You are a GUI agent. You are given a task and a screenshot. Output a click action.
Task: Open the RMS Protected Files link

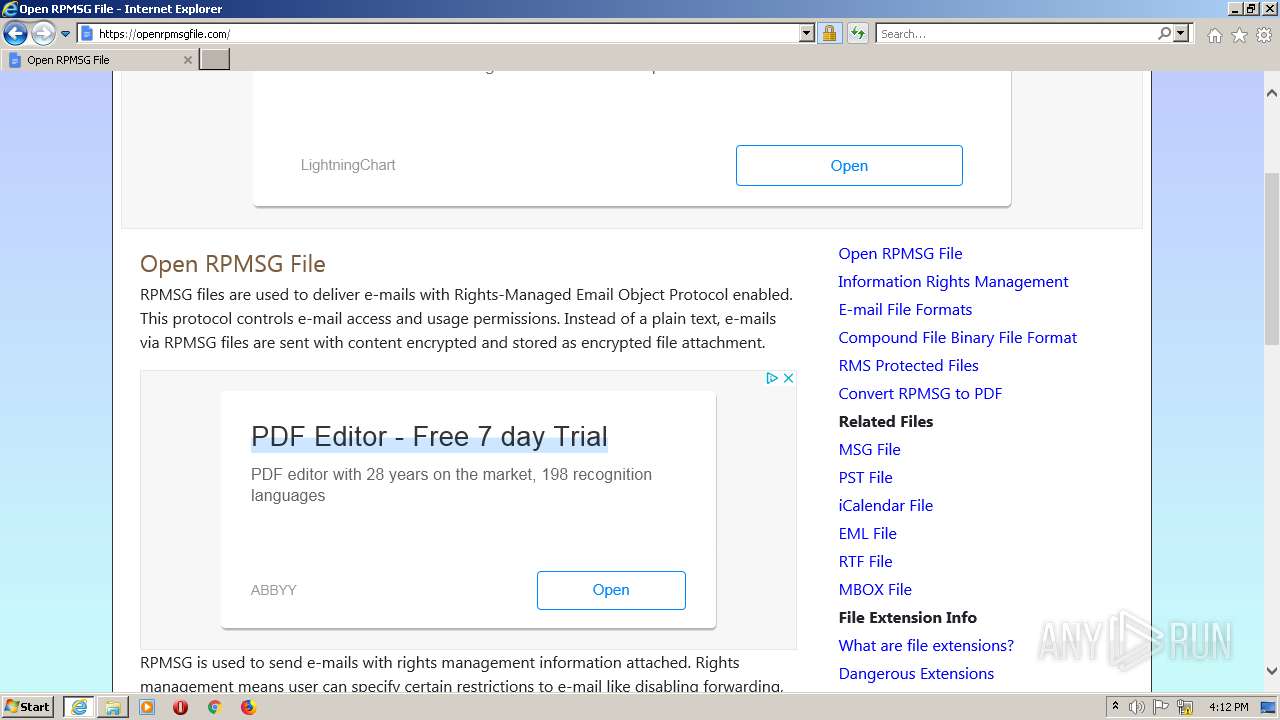pos(908,366)
